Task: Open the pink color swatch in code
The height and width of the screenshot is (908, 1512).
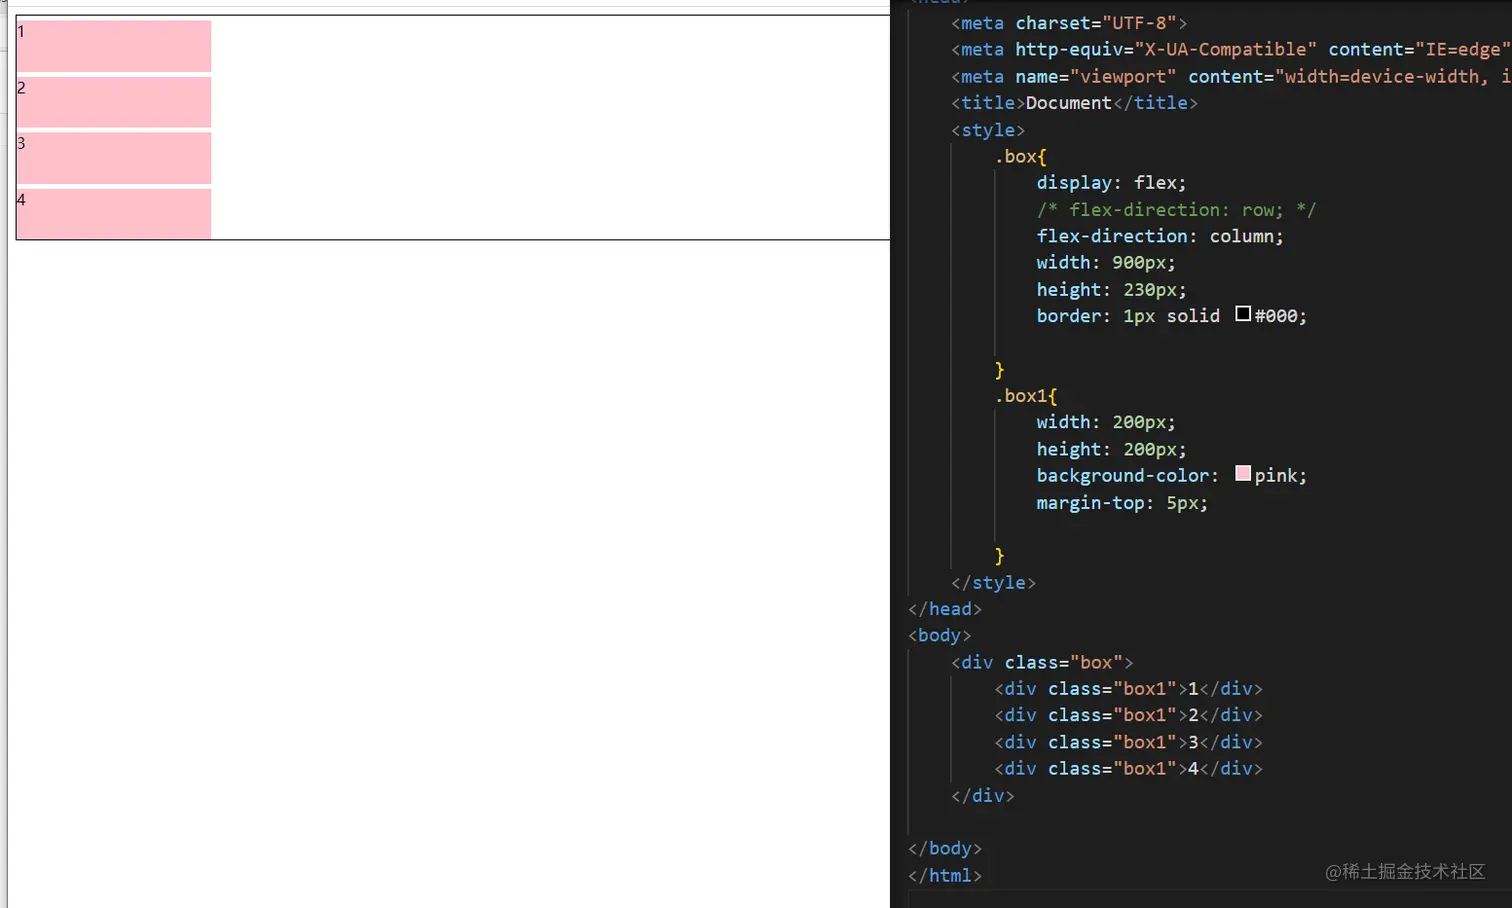Action: pos(1243,474)
